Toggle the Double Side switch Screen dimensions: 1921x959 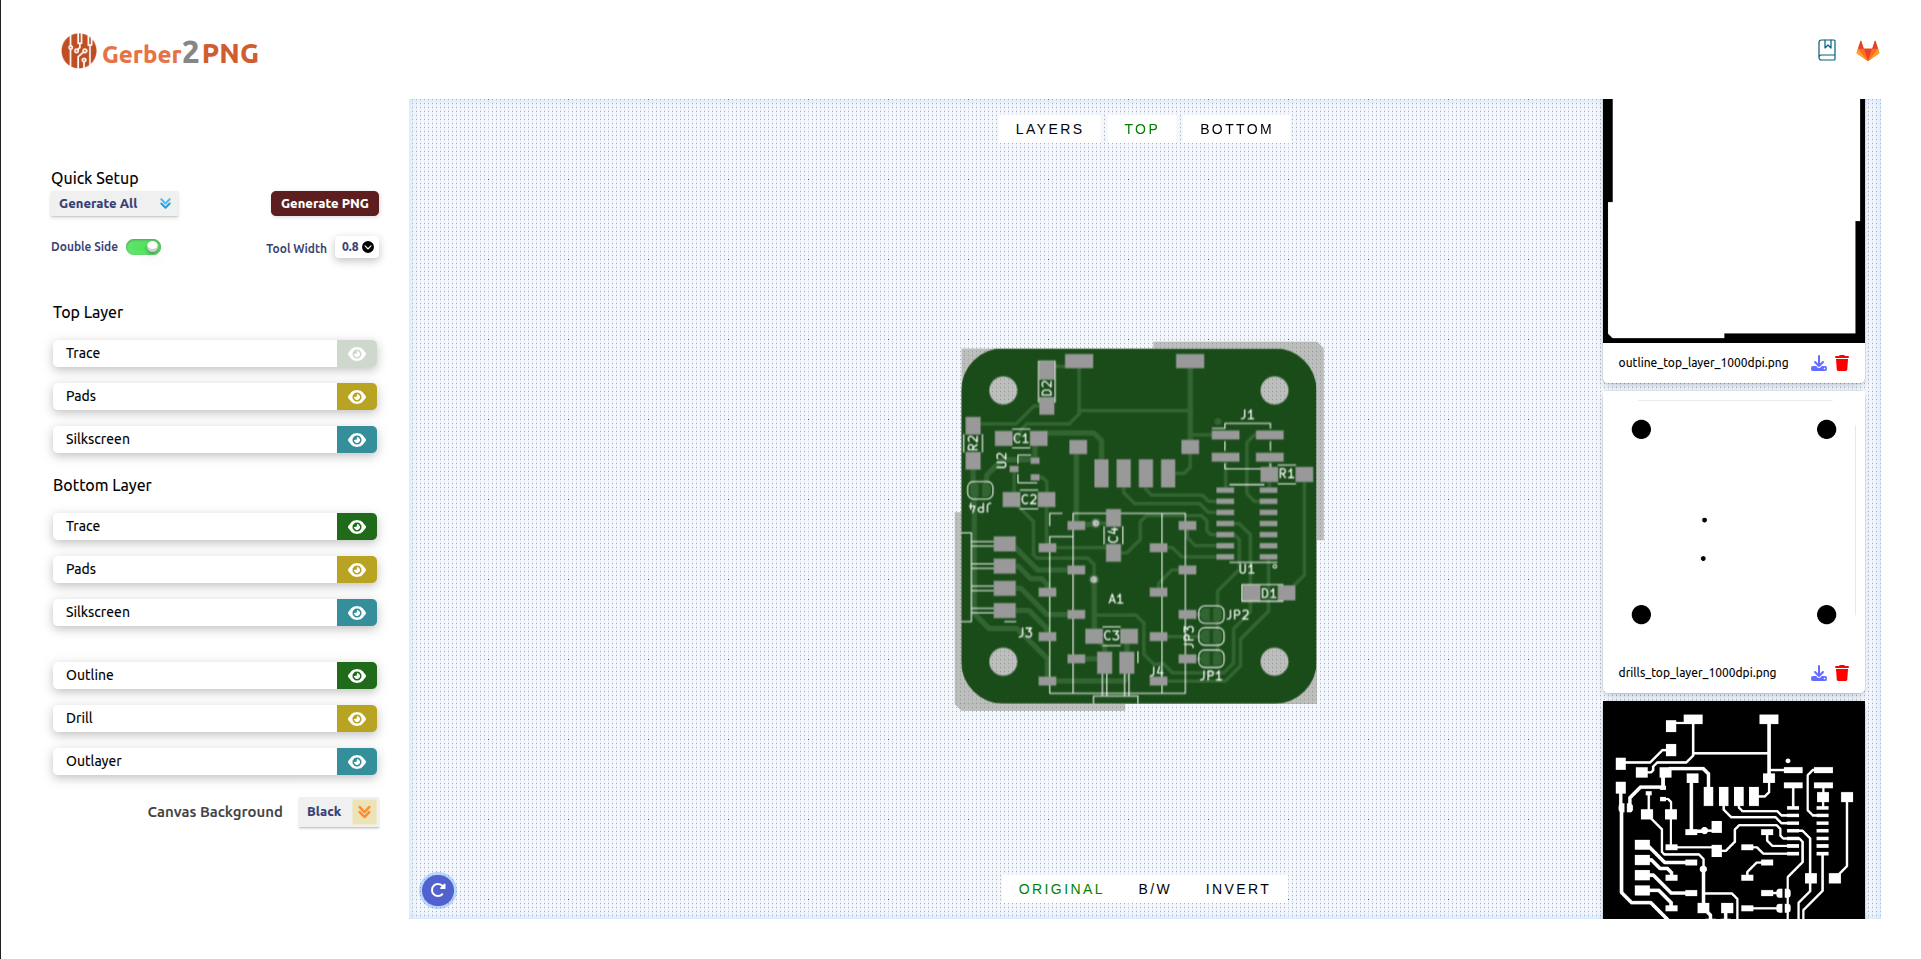143,247
